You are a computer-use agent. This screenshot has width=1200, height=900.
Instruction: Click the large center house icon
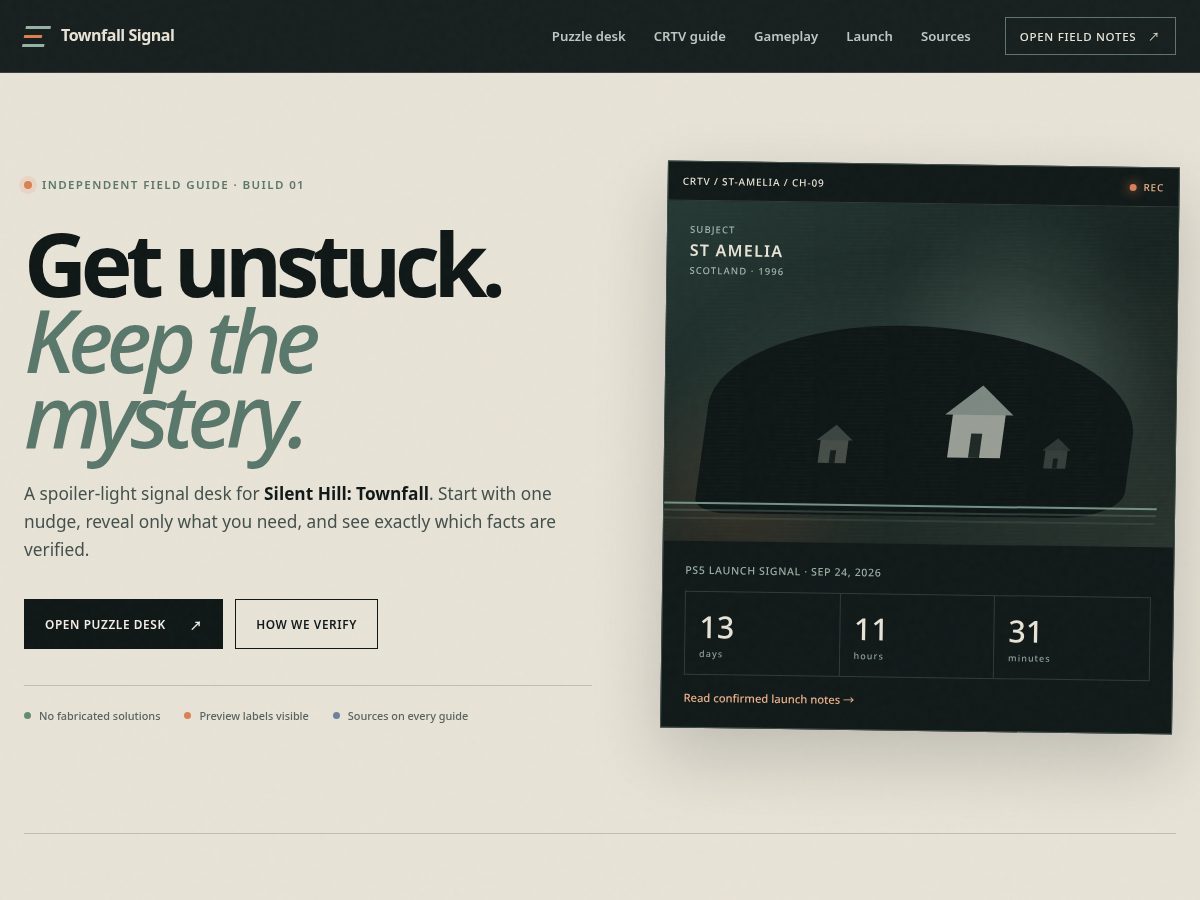coord(978,422)
